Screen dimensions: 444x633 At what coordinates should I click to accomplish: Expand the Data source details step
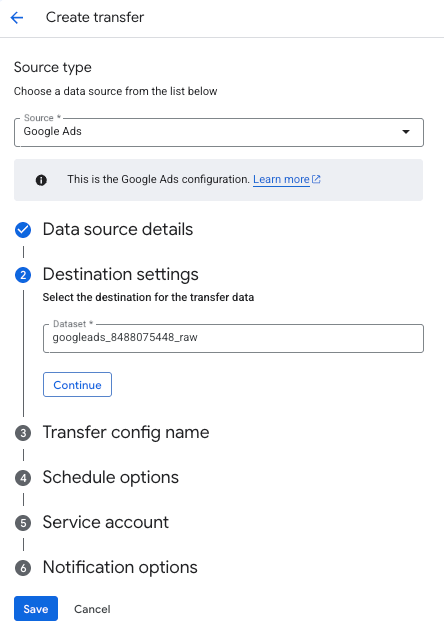[x=118, y=229]
